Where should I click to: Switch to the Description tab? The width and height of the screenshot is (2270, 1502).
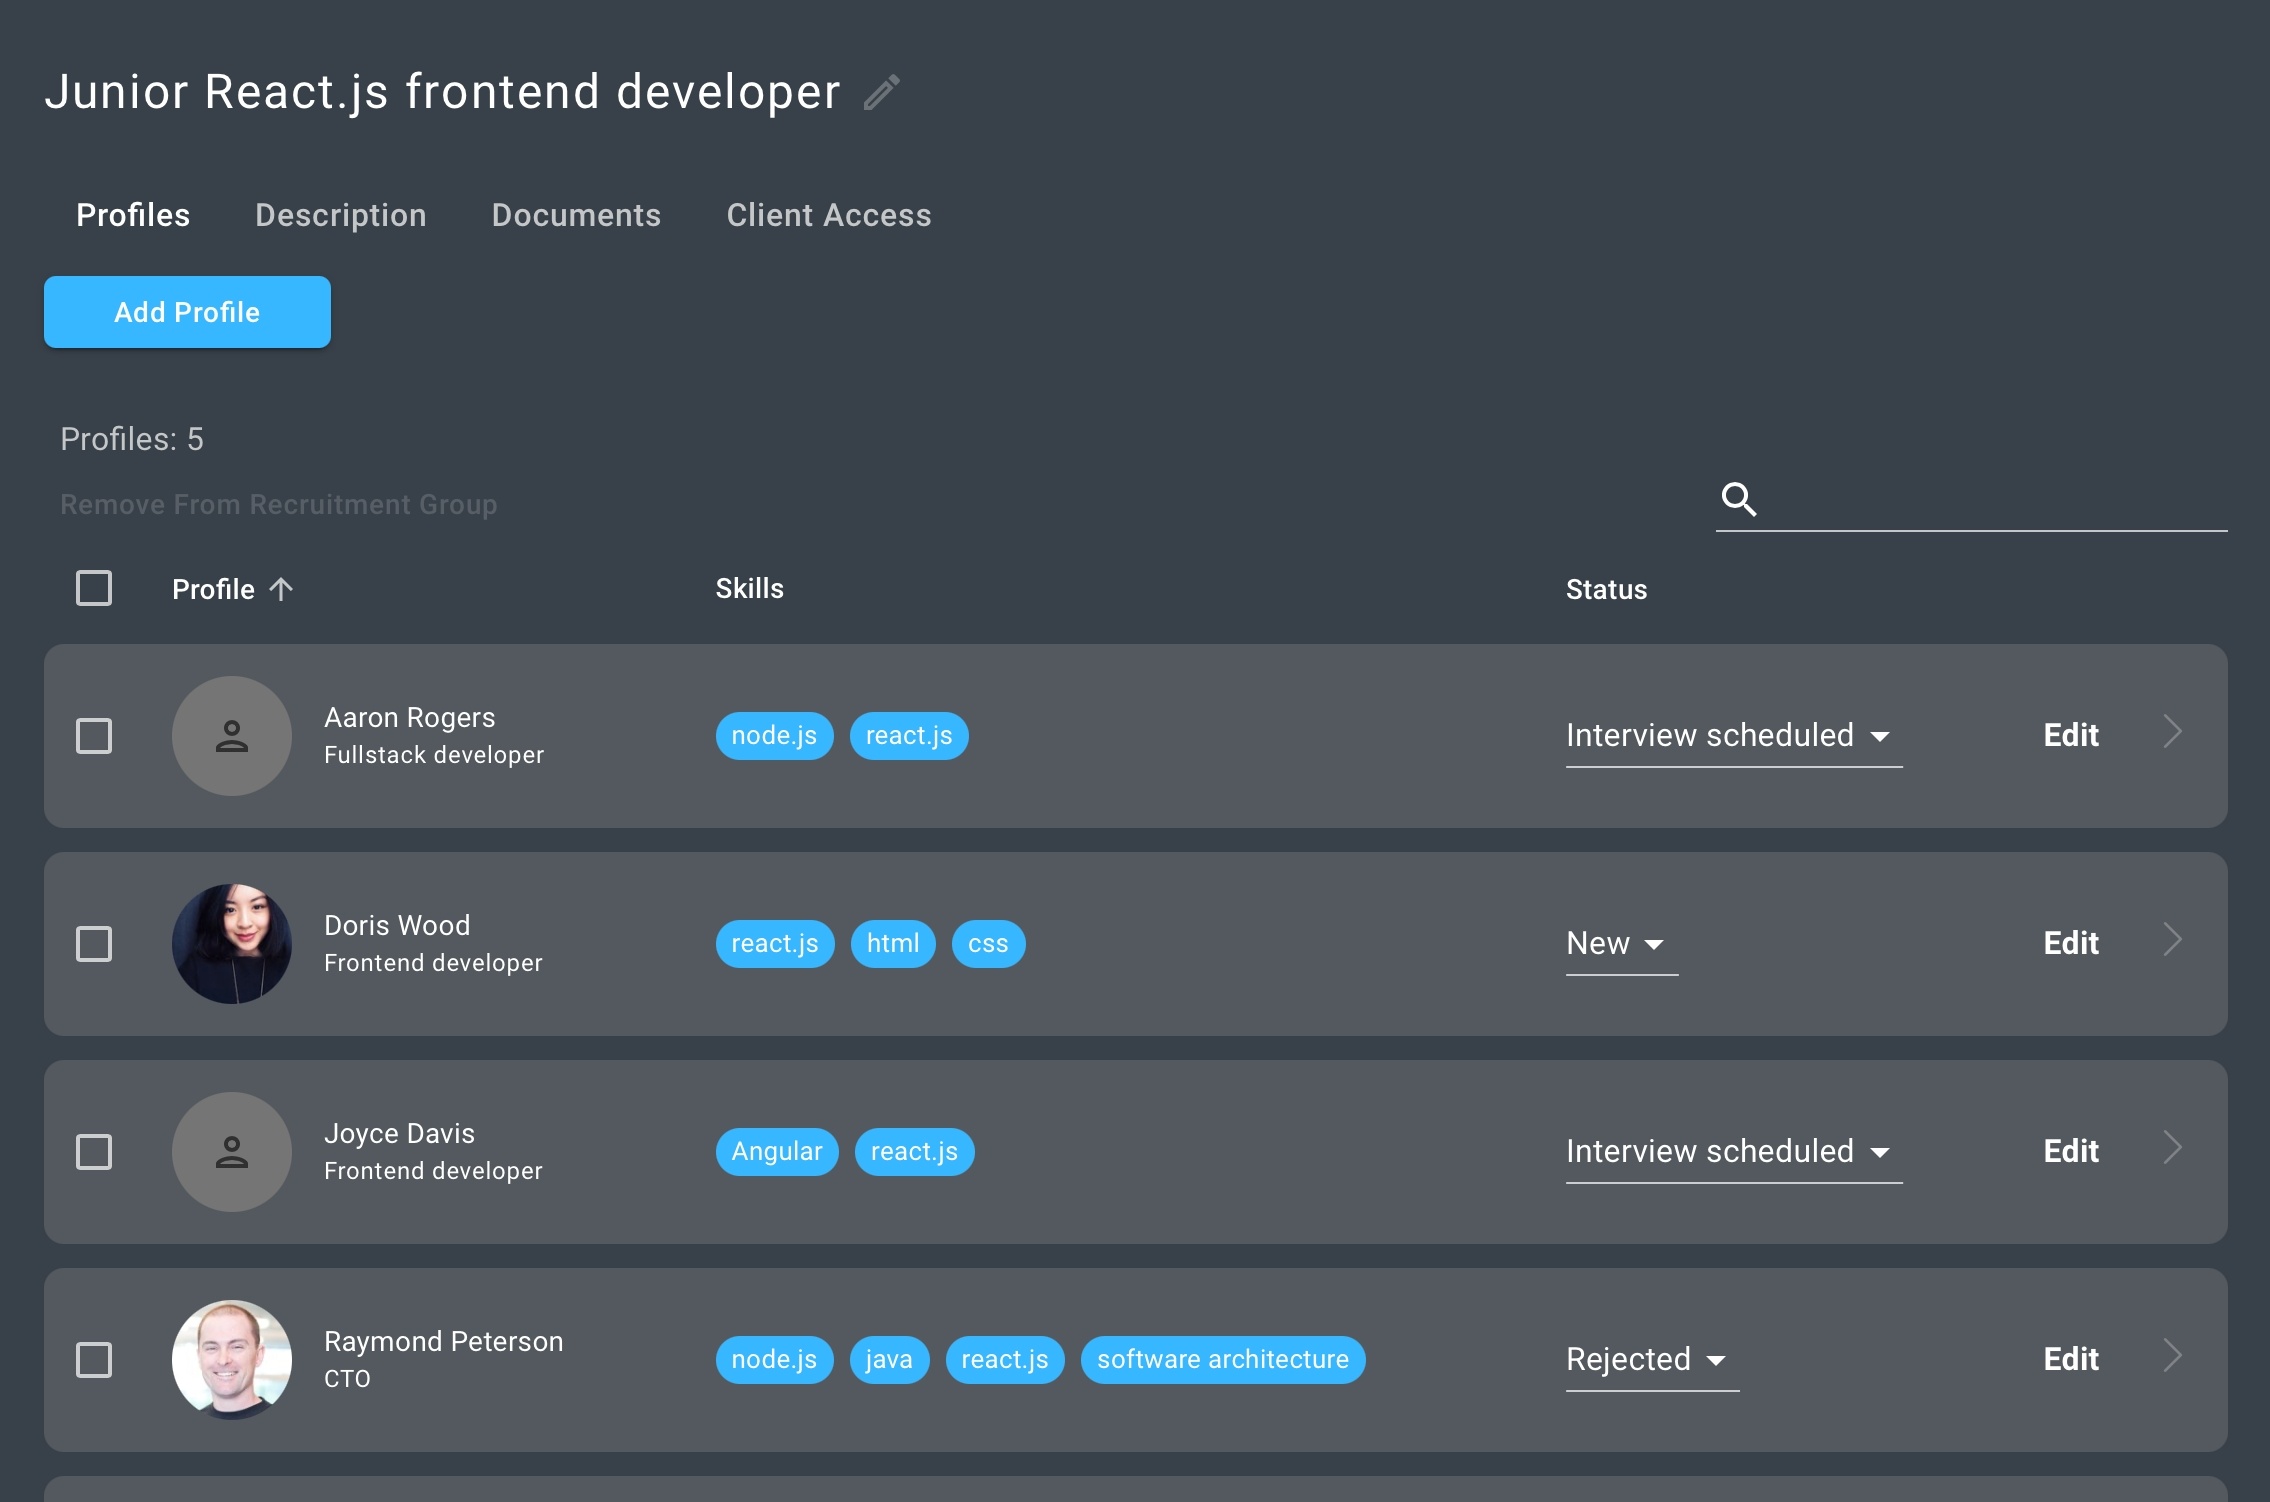[340, 215]
